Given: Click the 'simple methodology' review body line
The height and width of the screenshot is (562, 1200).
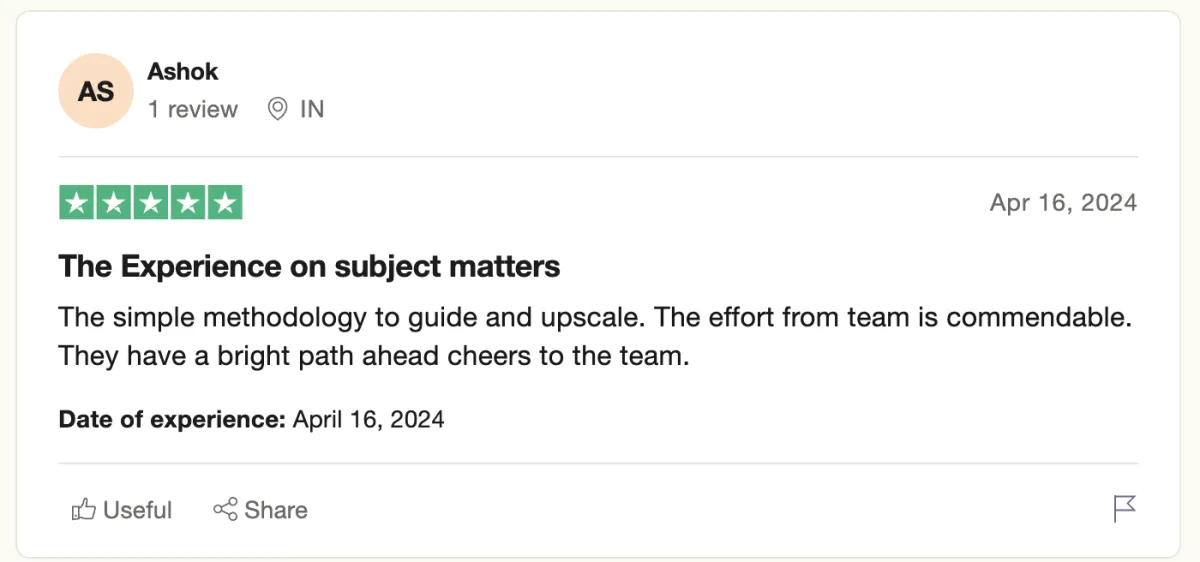Looking at the screenshot, I should pyautogui.click(x=596, y=317).
